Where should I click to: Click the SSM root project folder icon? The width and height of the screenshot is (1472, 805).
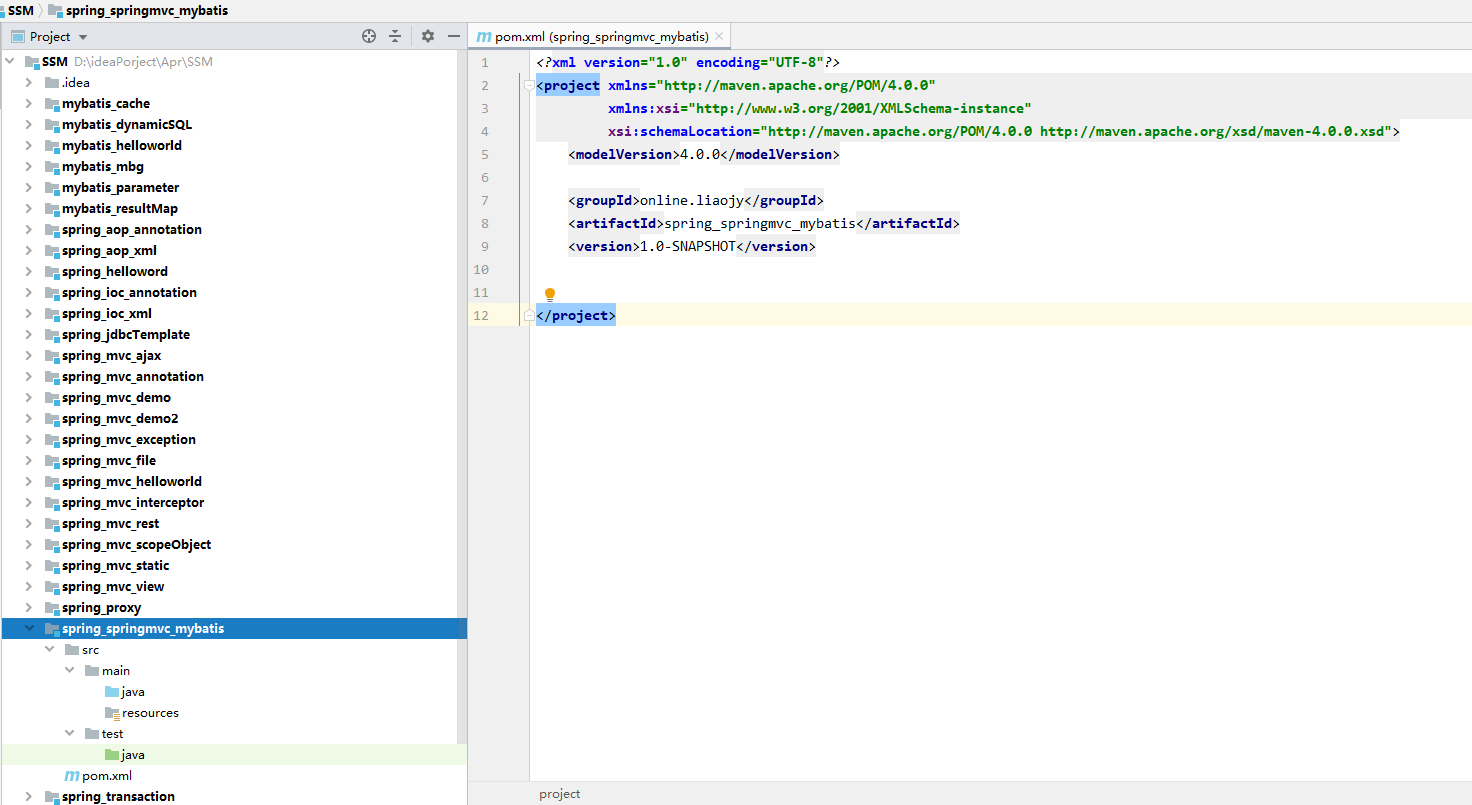click(x=32, y=62)
